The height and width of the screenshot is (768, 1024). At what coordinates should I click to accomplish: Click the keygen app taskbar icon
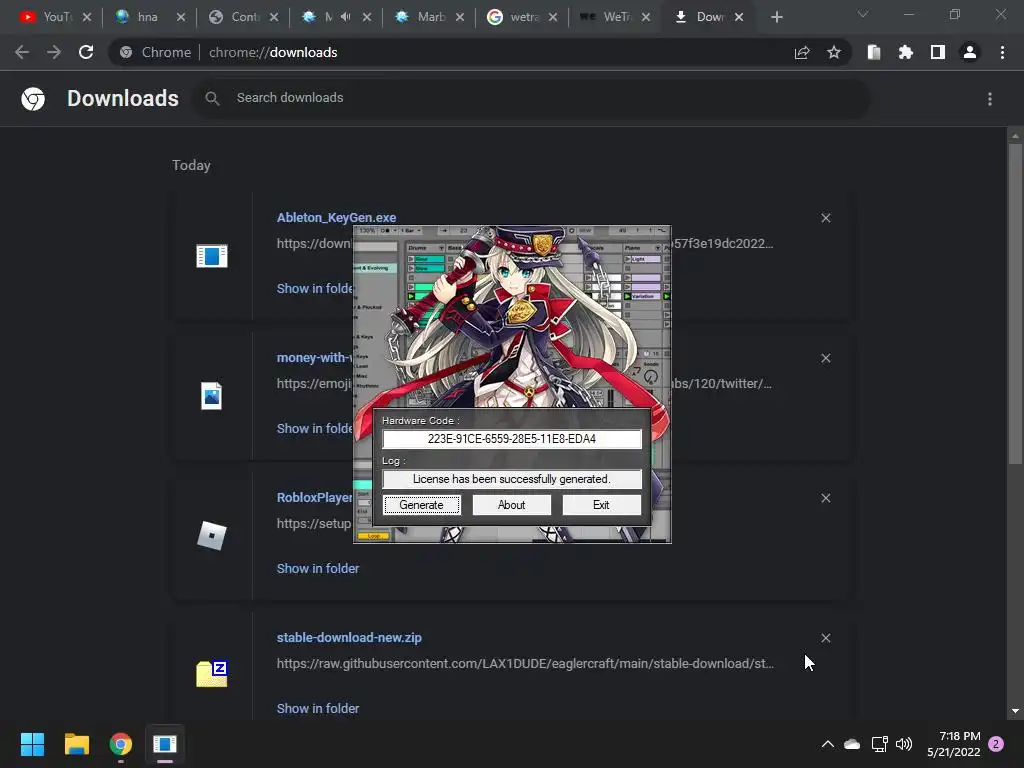point(165,744)
